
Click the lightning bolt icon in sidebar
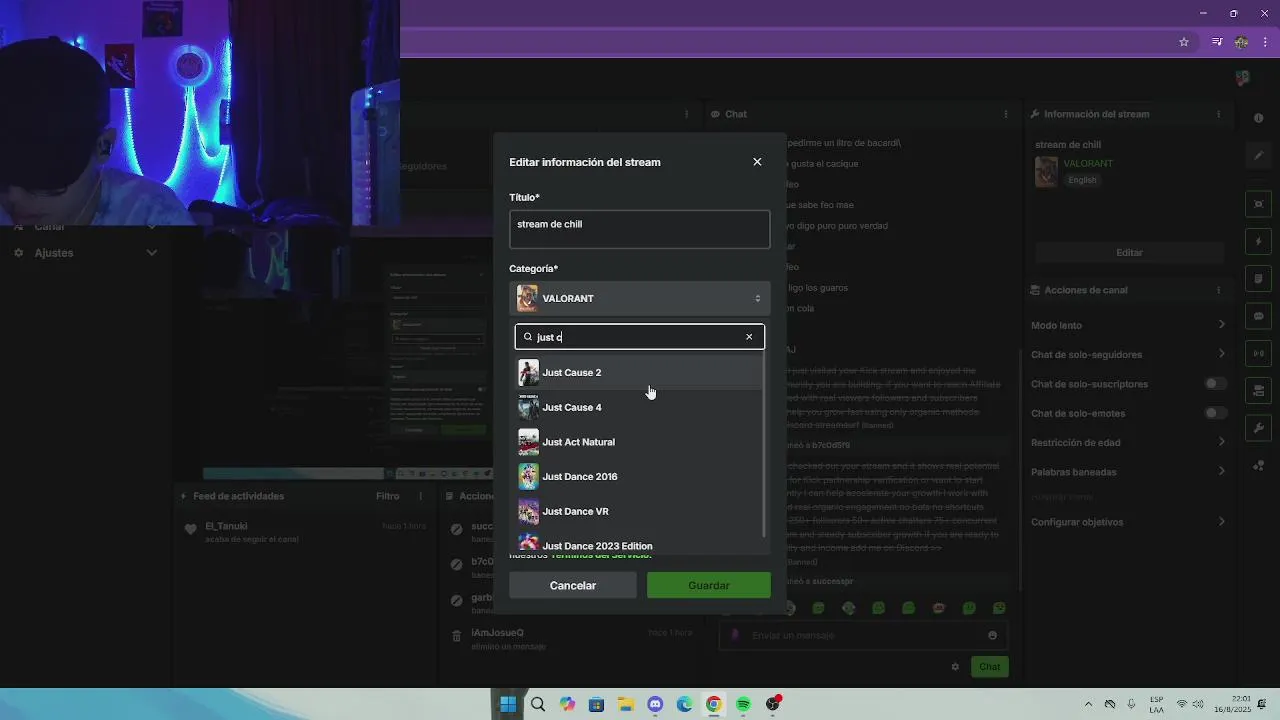tap(1258, 242)
